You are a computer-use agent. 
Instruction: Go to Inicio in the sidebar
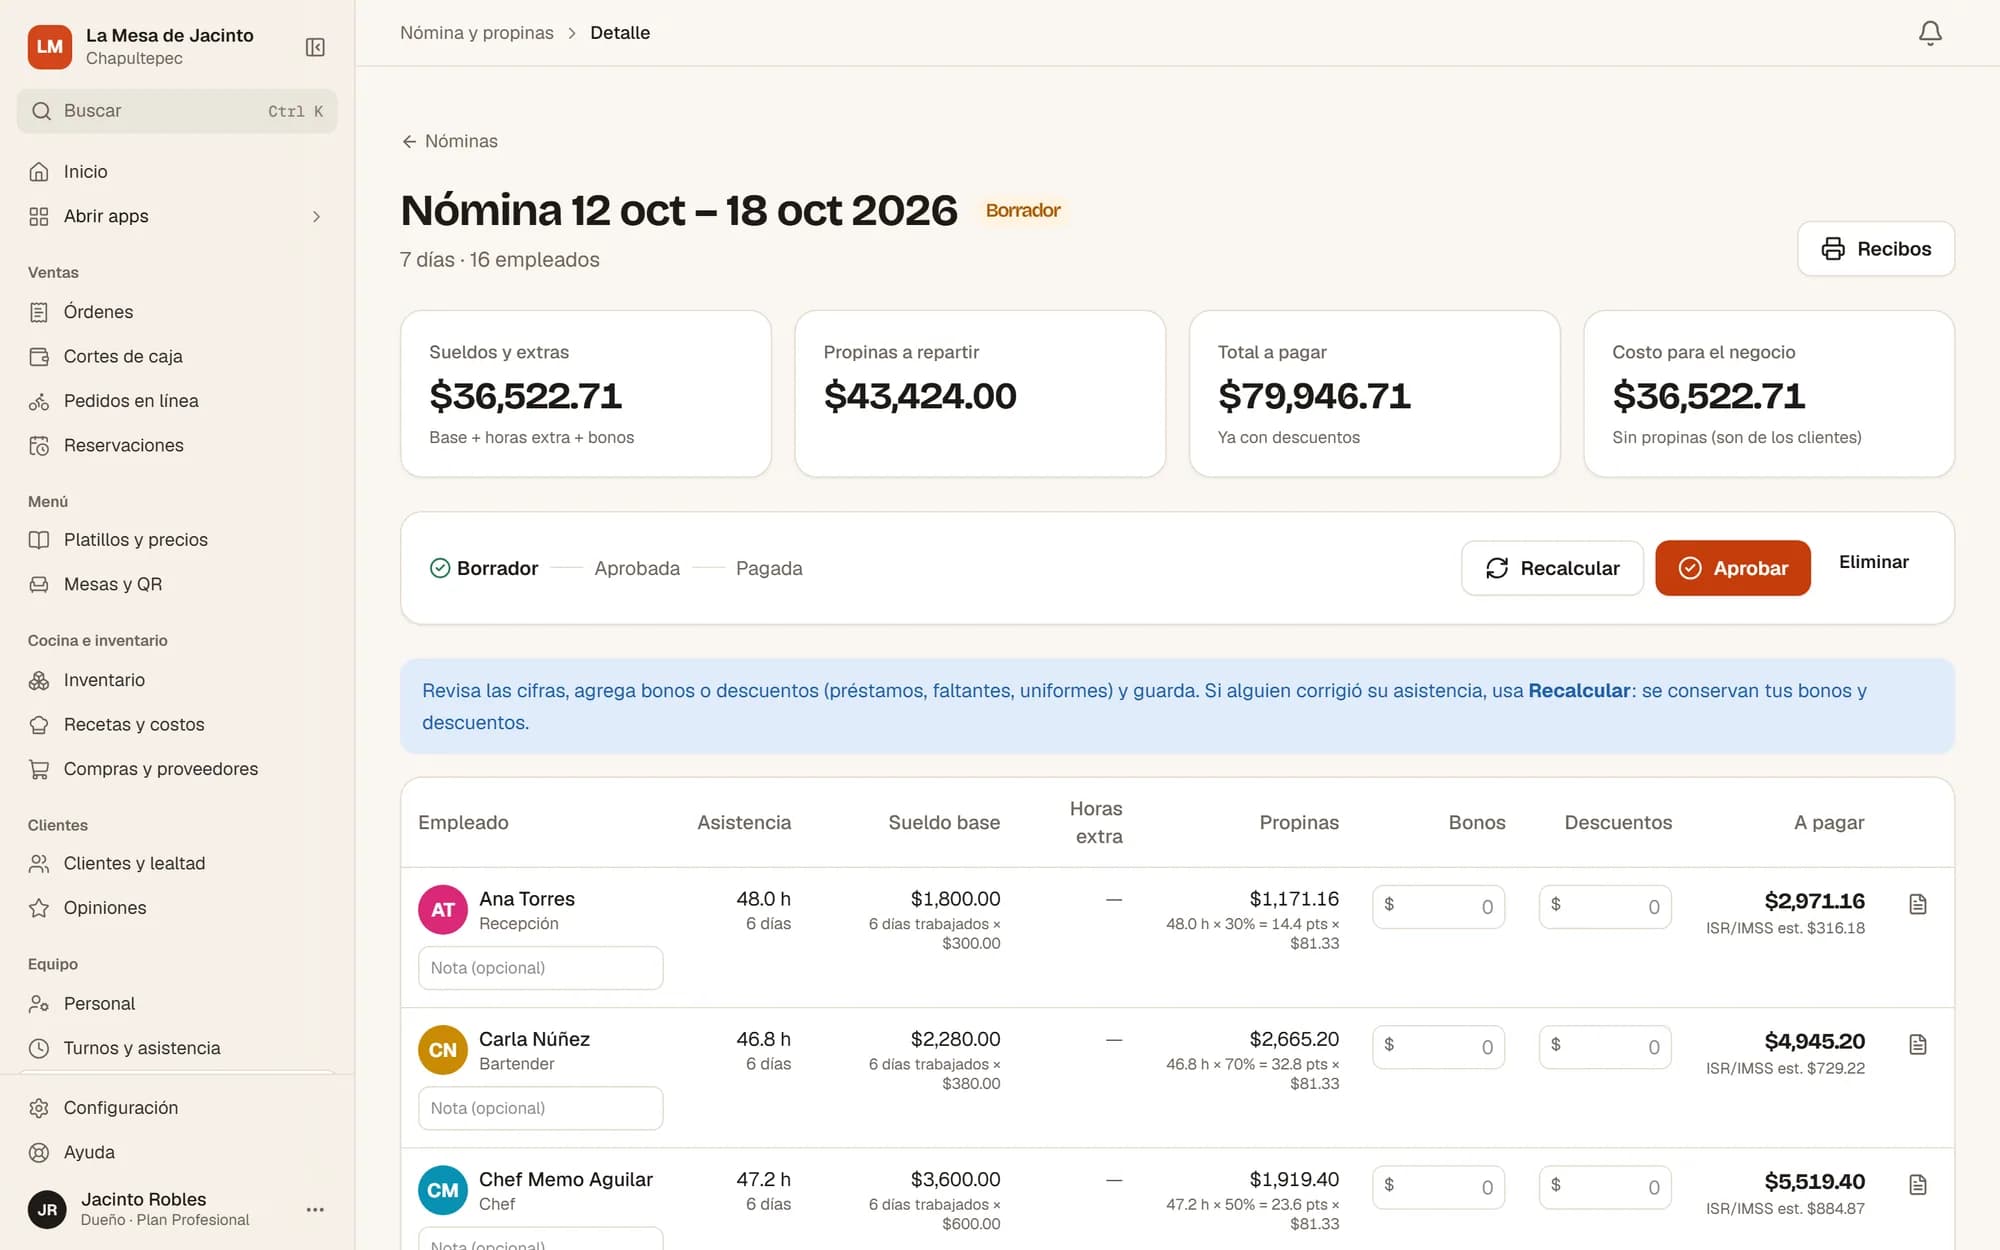(x=177, y=172)
